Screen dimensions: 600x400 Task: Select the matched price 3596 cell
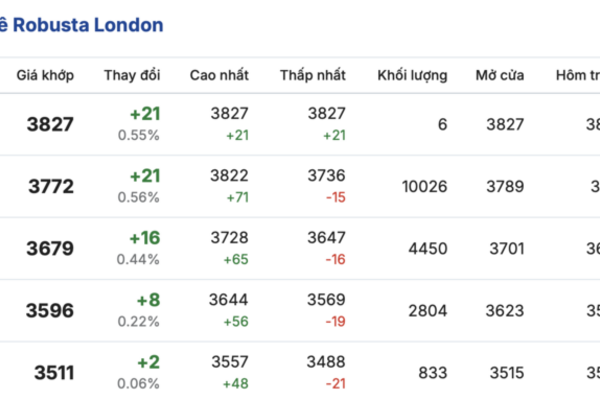[49, 310]
